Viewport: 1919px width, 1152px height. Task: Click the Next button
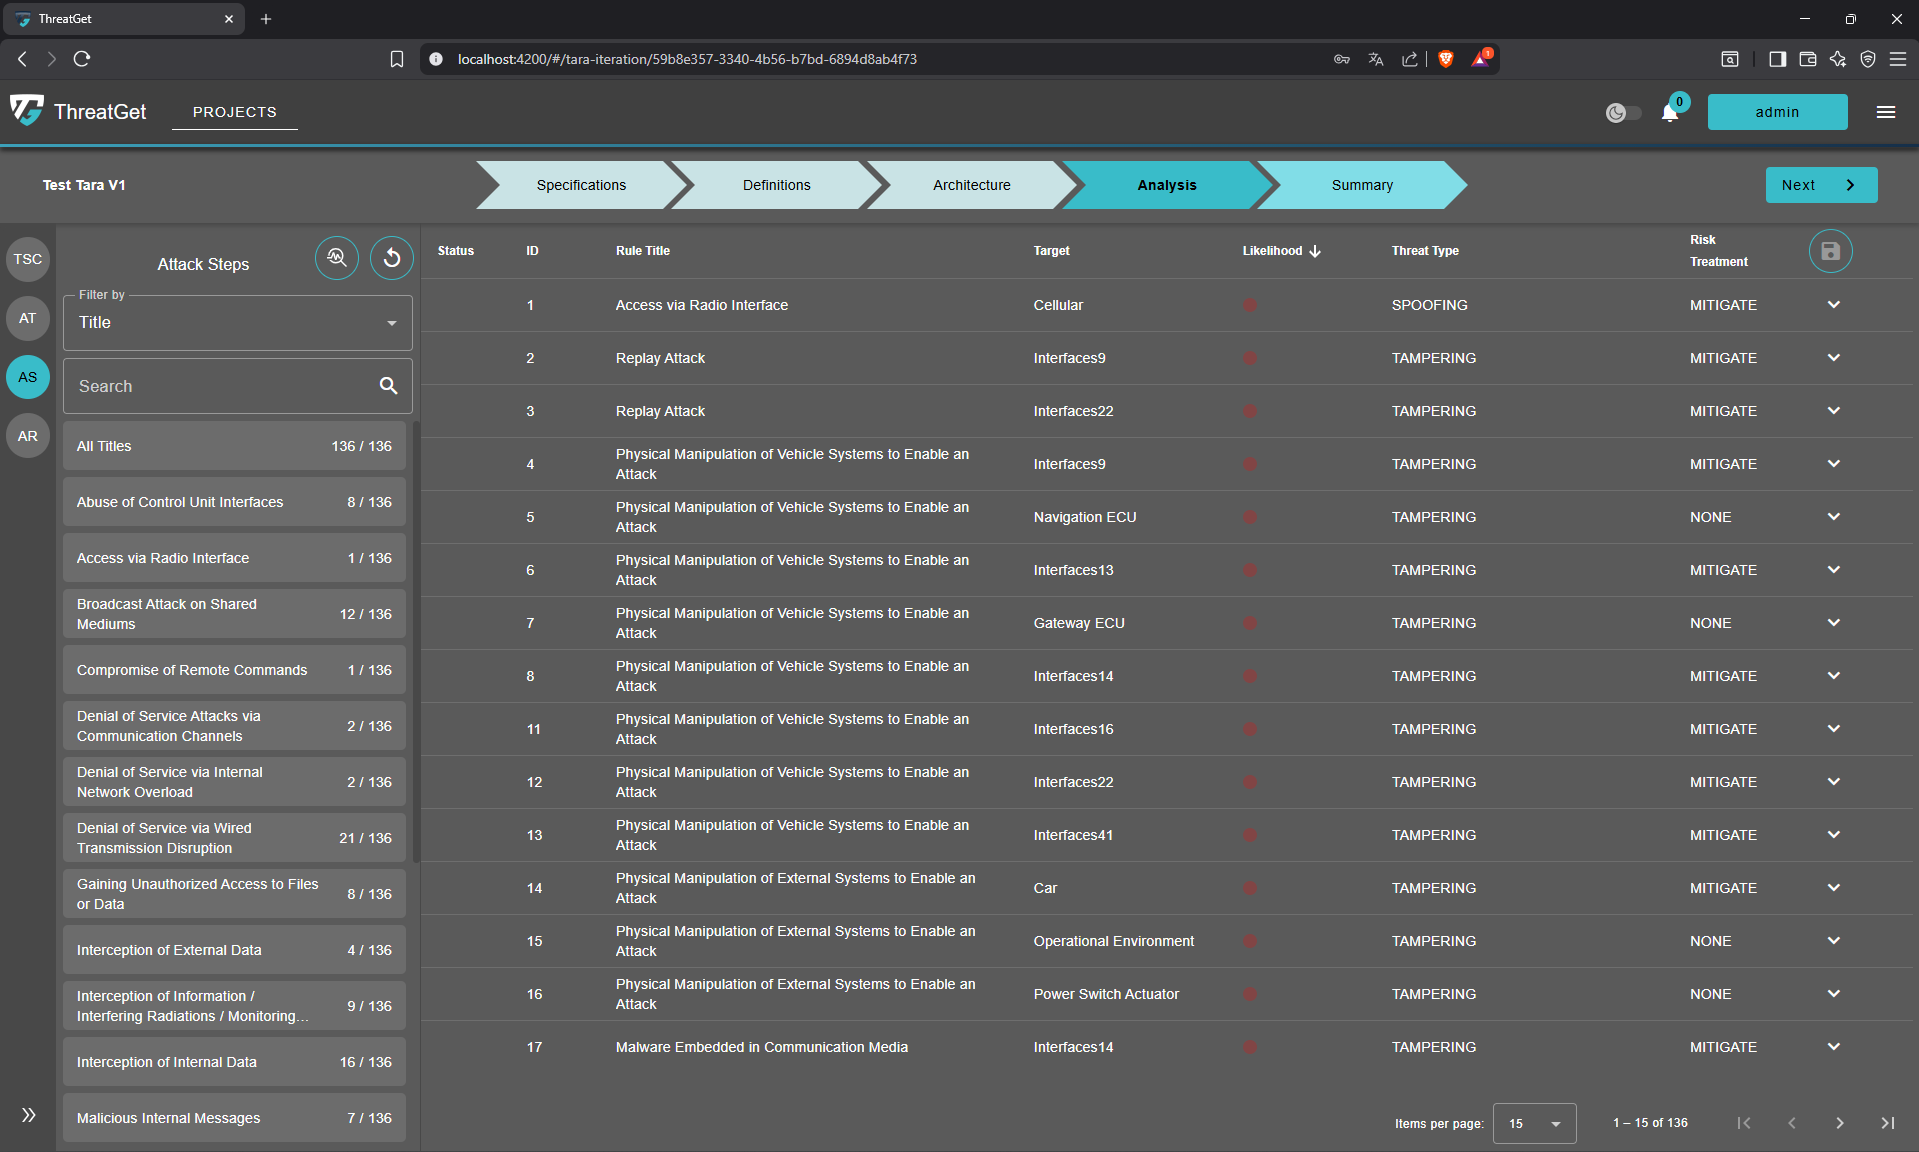(1820, 185)
